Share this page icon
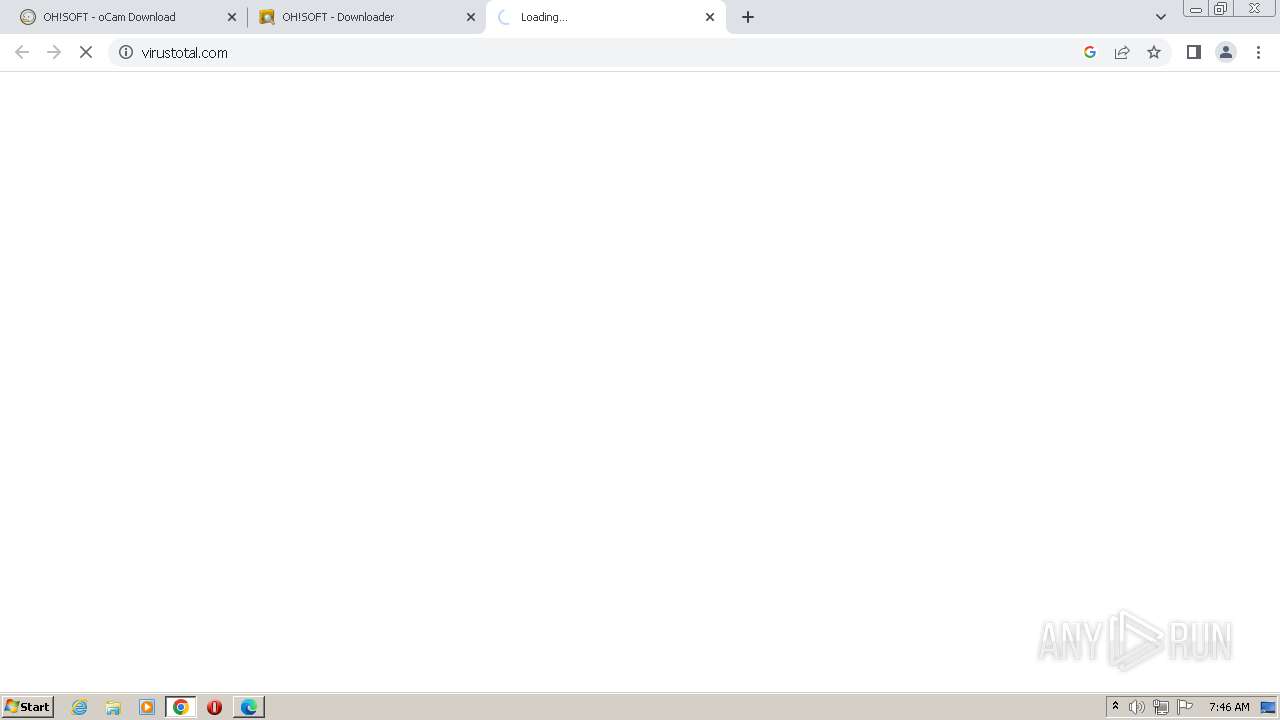 [x=1122, y=52]
